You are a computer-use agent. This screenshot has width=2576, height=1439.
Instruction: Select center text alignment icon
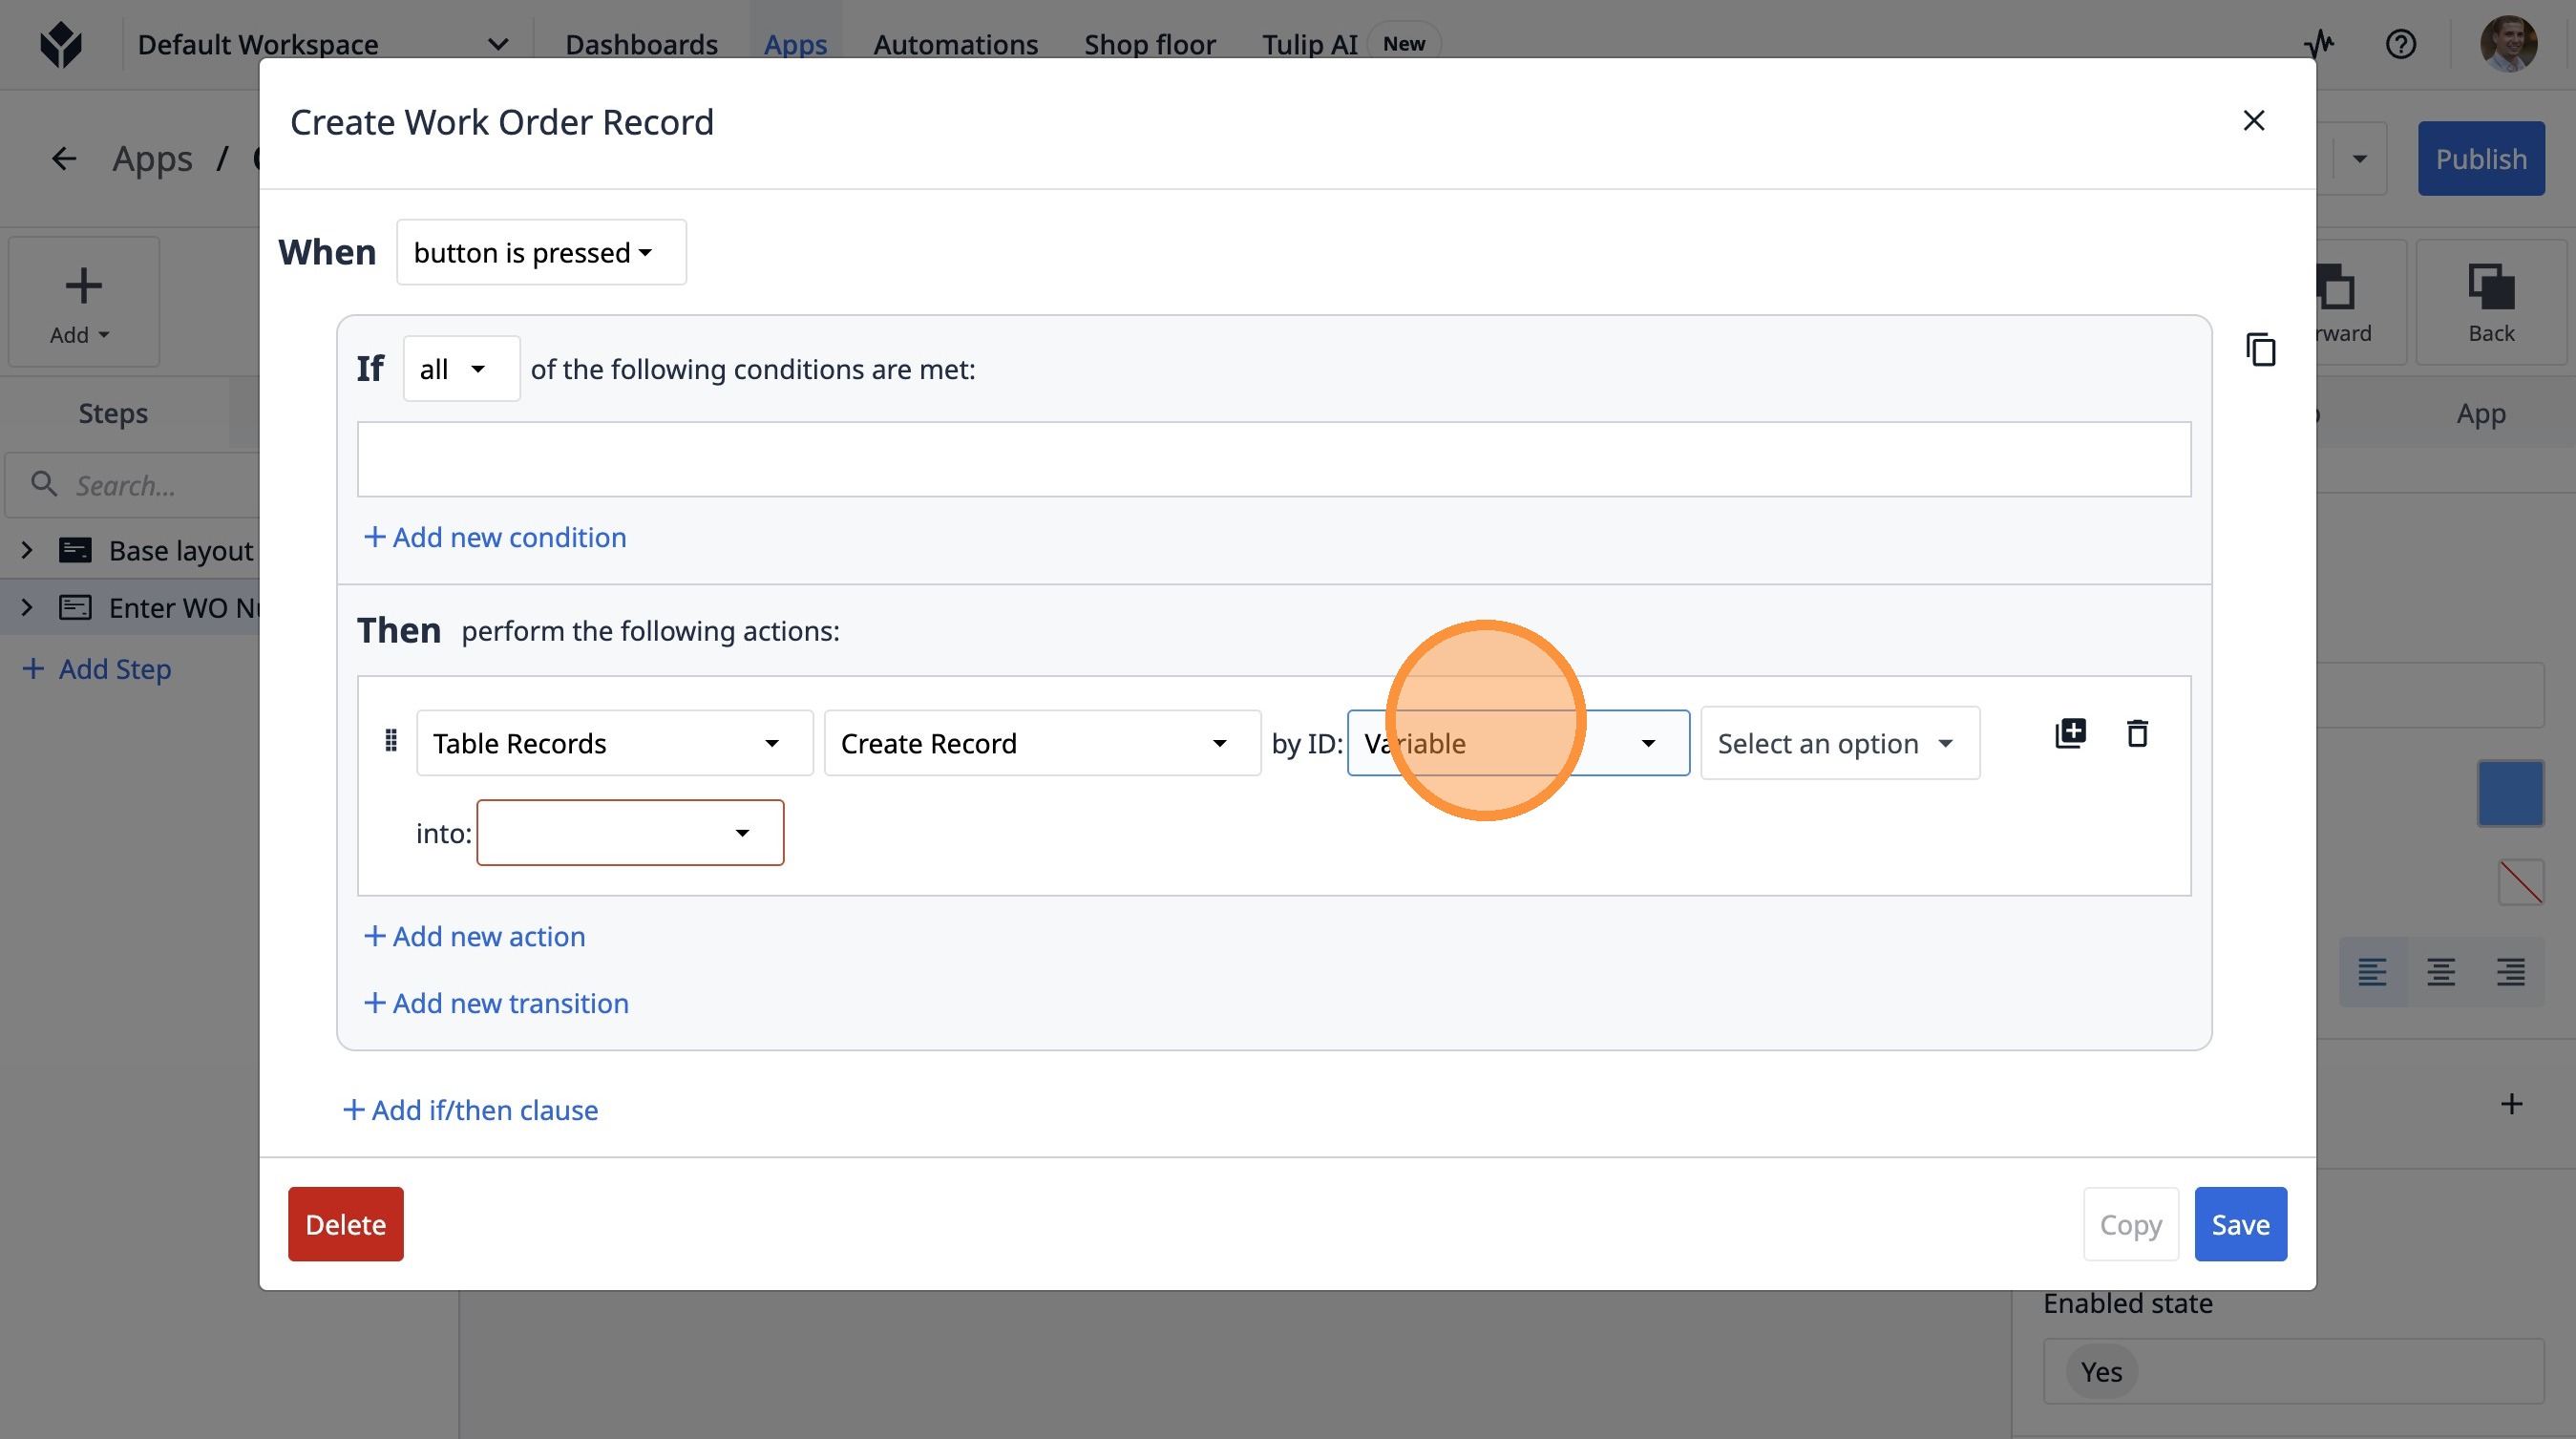coord(2440,971)
